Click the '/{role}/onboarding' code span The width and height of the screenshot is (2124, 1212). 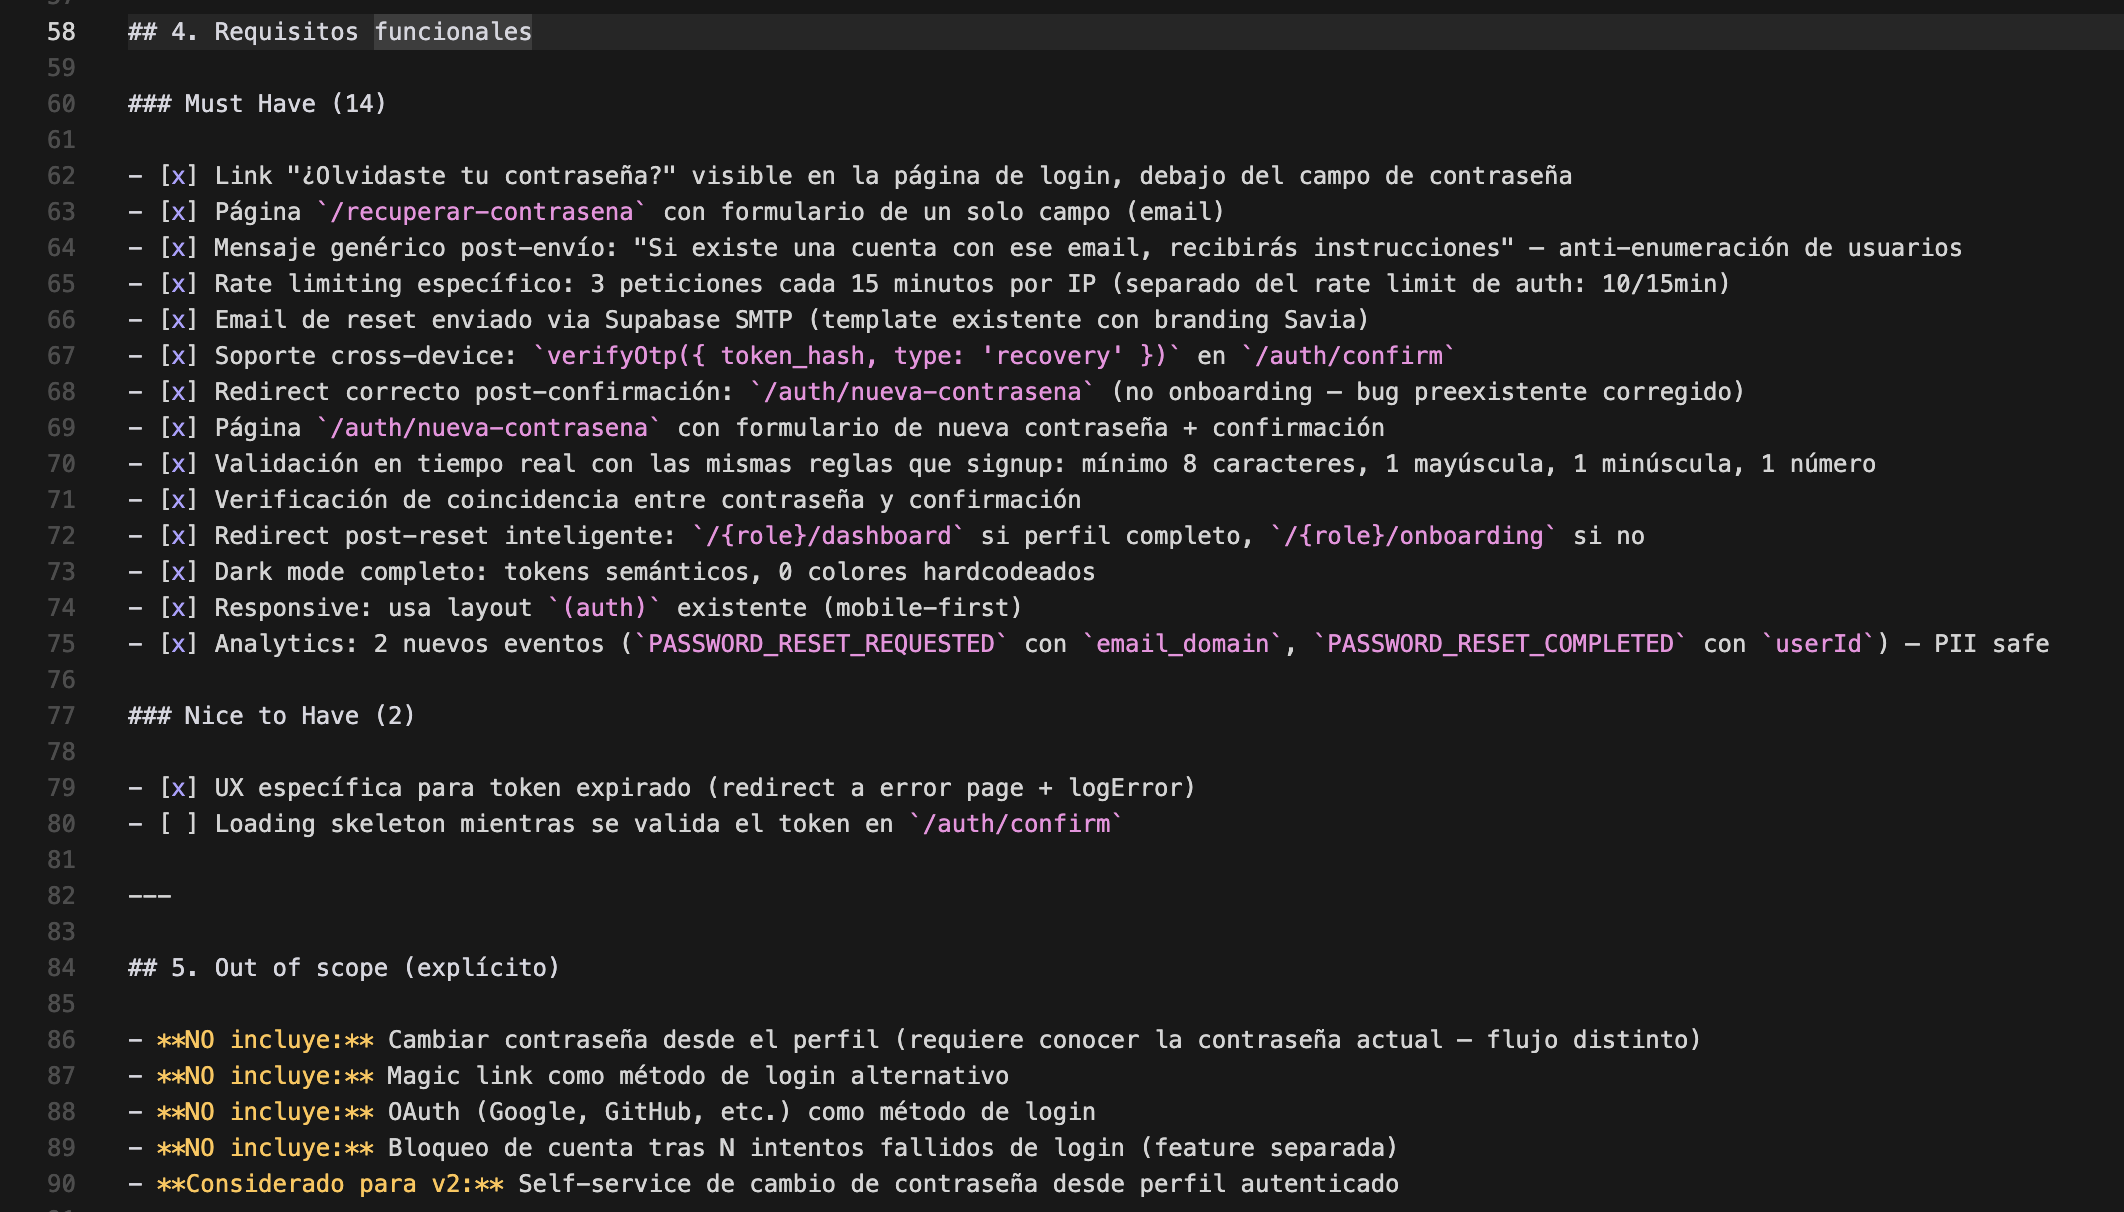(1413, 536)
